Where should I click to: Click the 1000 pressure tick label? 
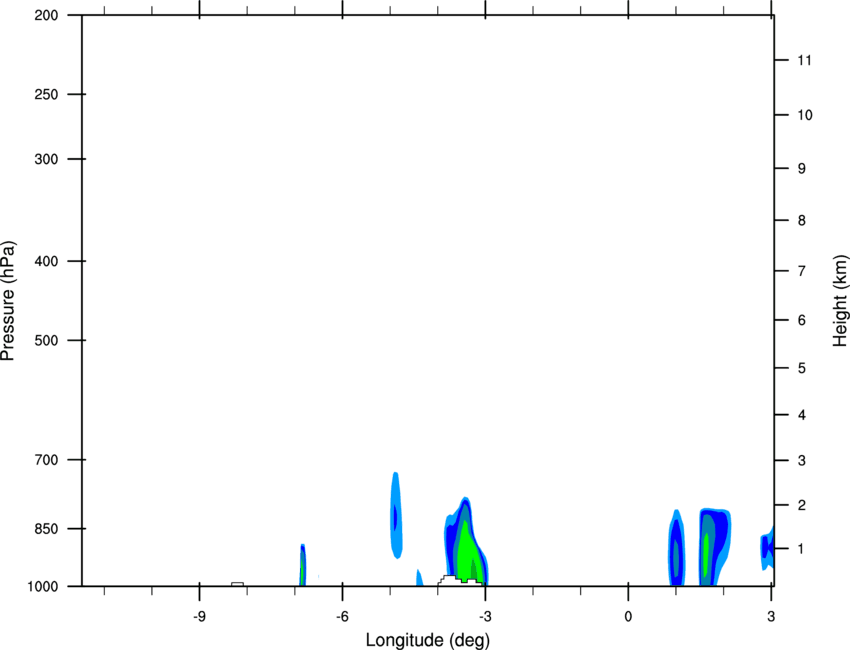point(42,586)
